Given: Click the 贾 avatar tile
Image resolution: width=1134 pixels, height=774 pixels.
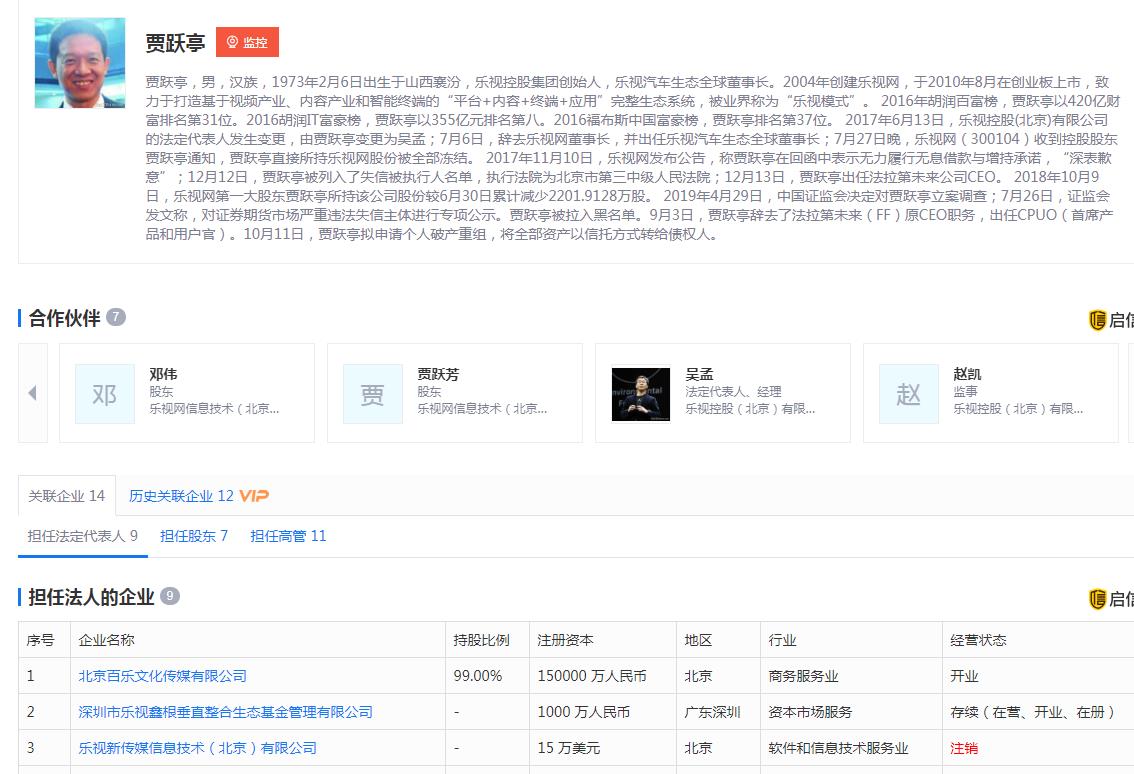Looking at the screenshot, I should pyautogui.click(x=372, y=394).
